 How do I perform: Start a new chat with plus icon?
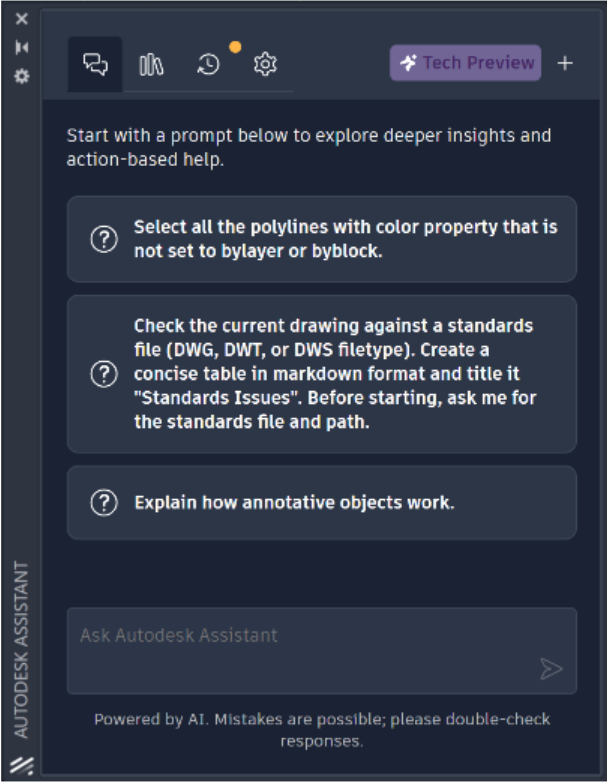(565, 63)
